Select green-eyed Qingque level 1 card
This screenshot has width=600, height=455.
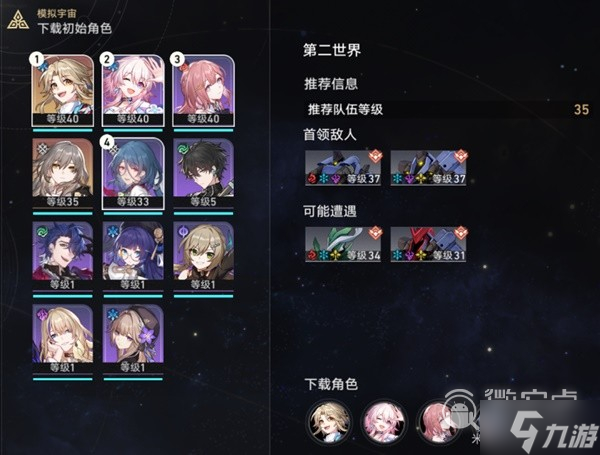point(203,256)
